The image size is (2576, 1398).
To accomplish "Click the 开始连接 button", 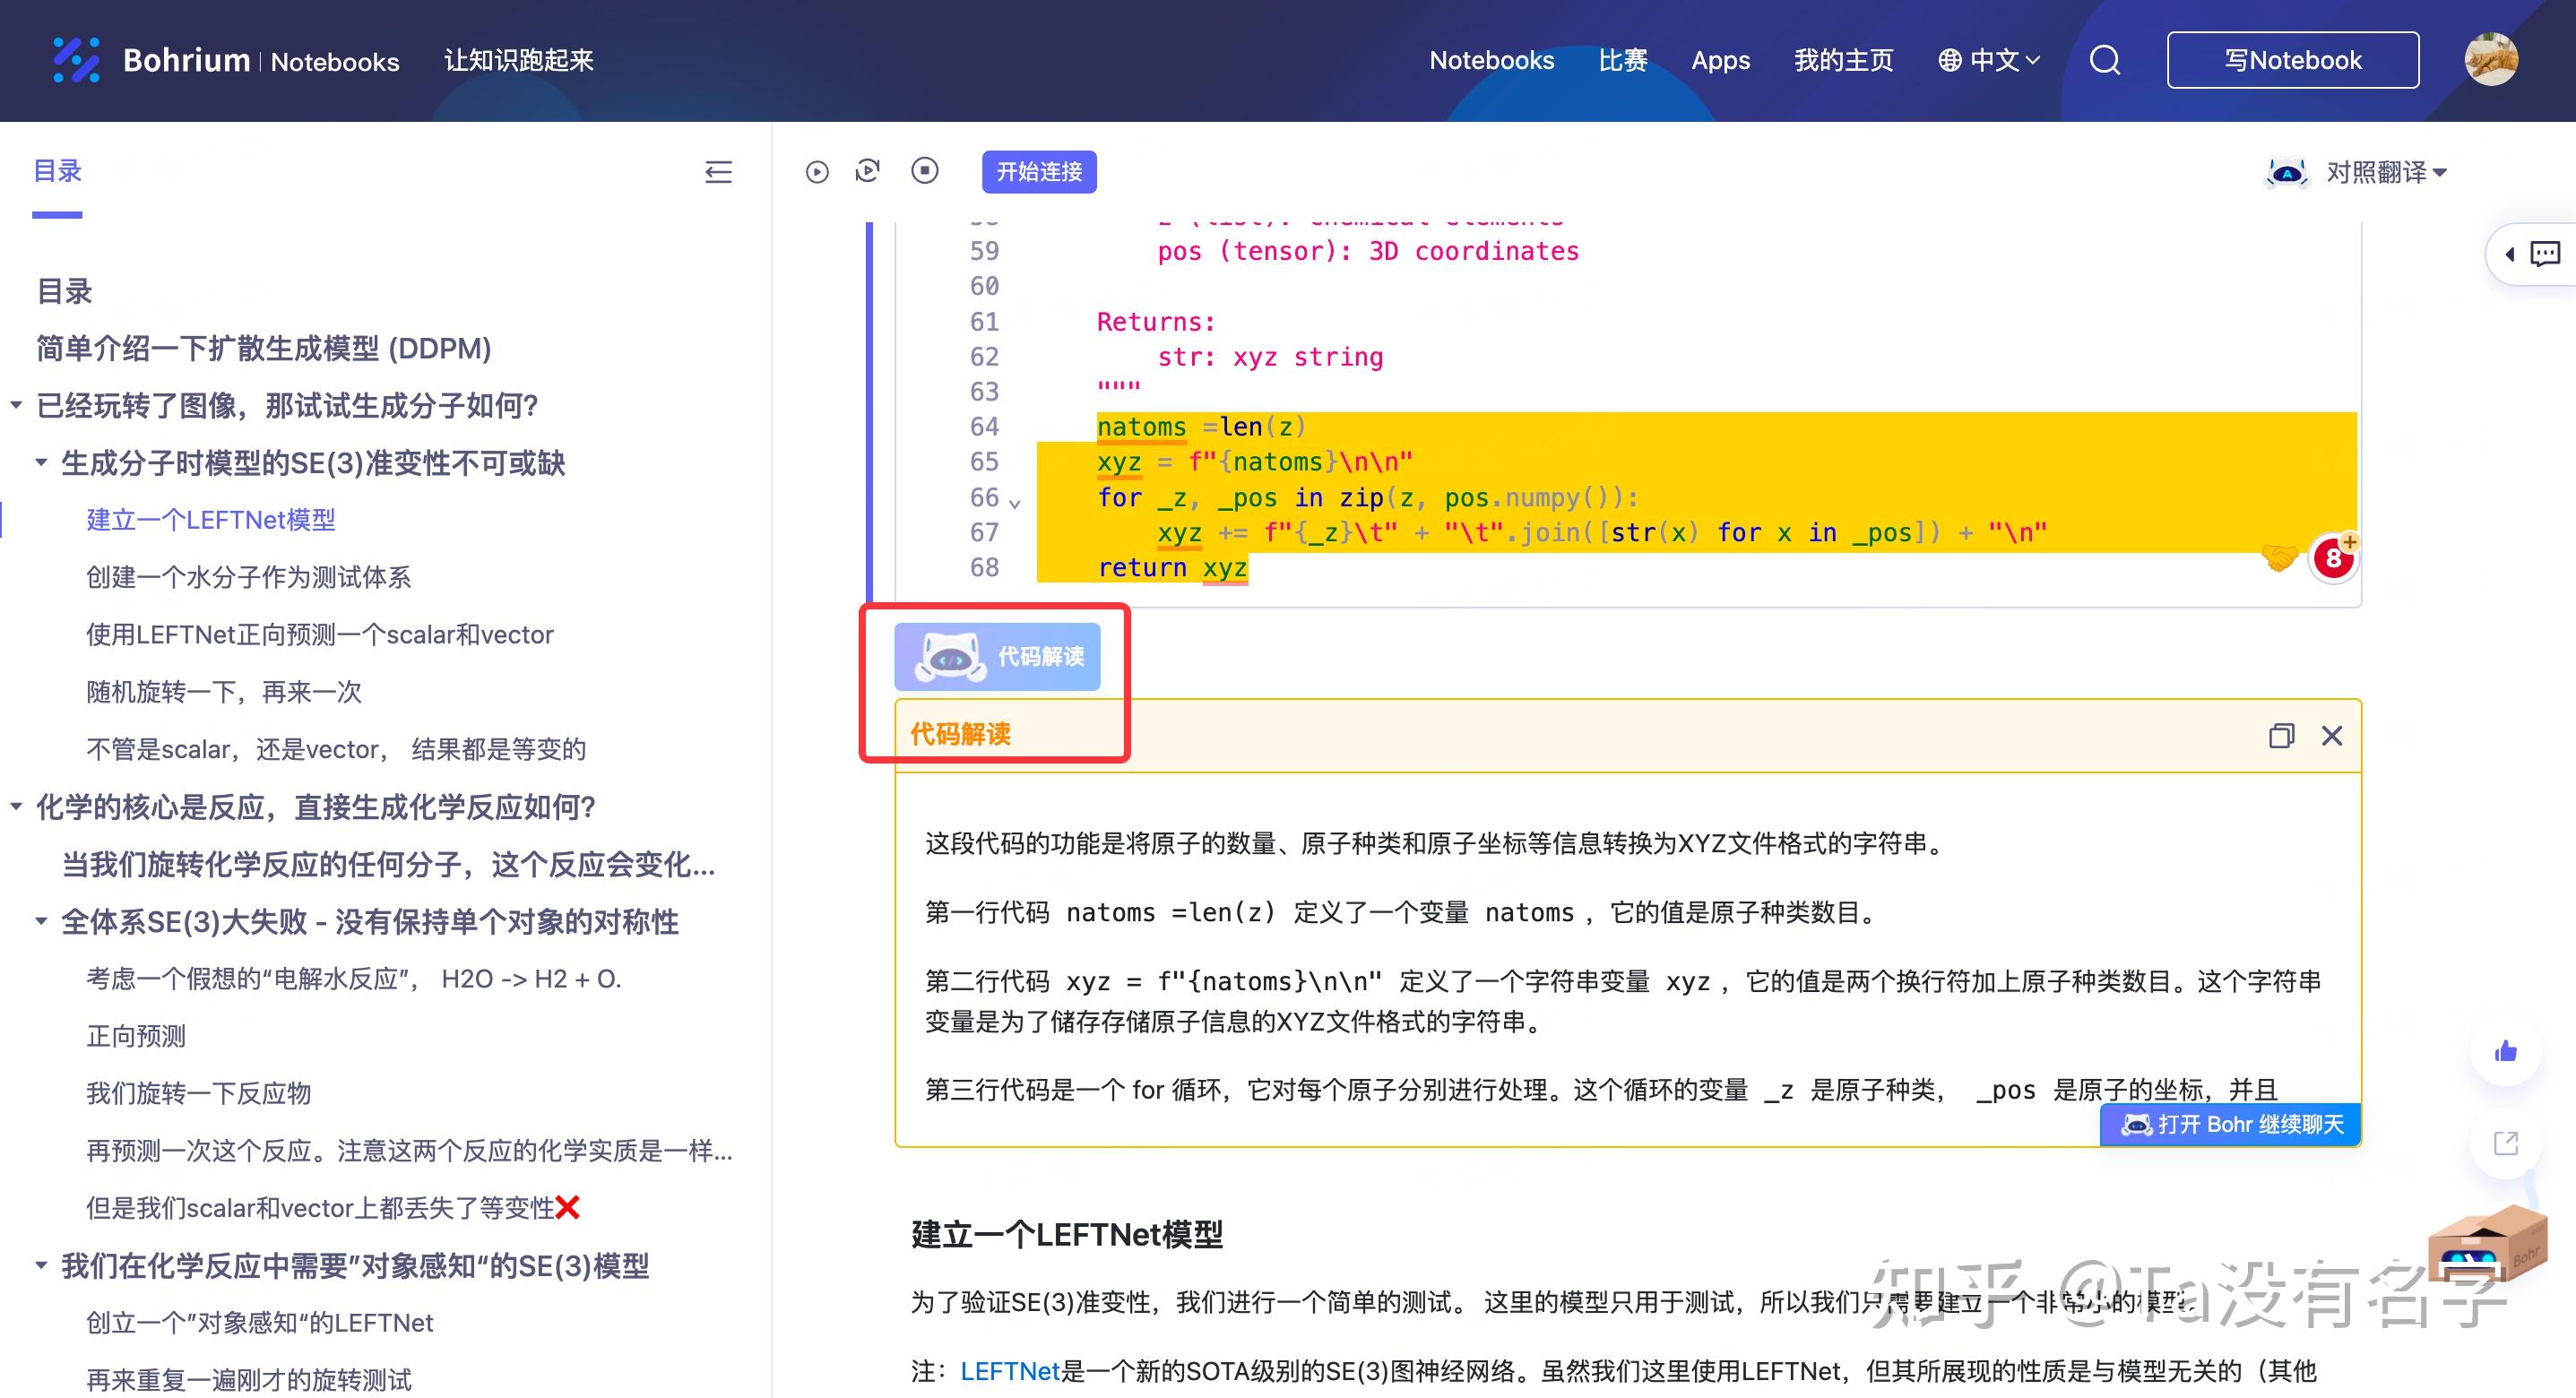I will click(1039, 171).
